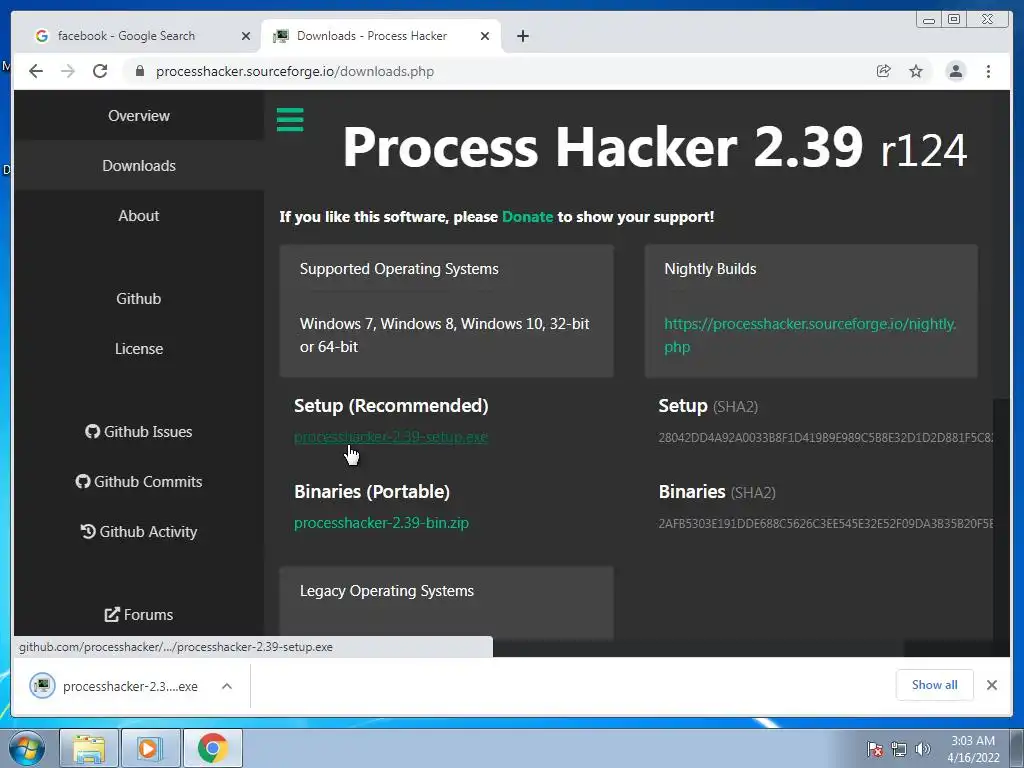The height and width of the screenshot is (768, 1024).
Task: Open the Windows Start menu orb
Action: coord(27,748)
